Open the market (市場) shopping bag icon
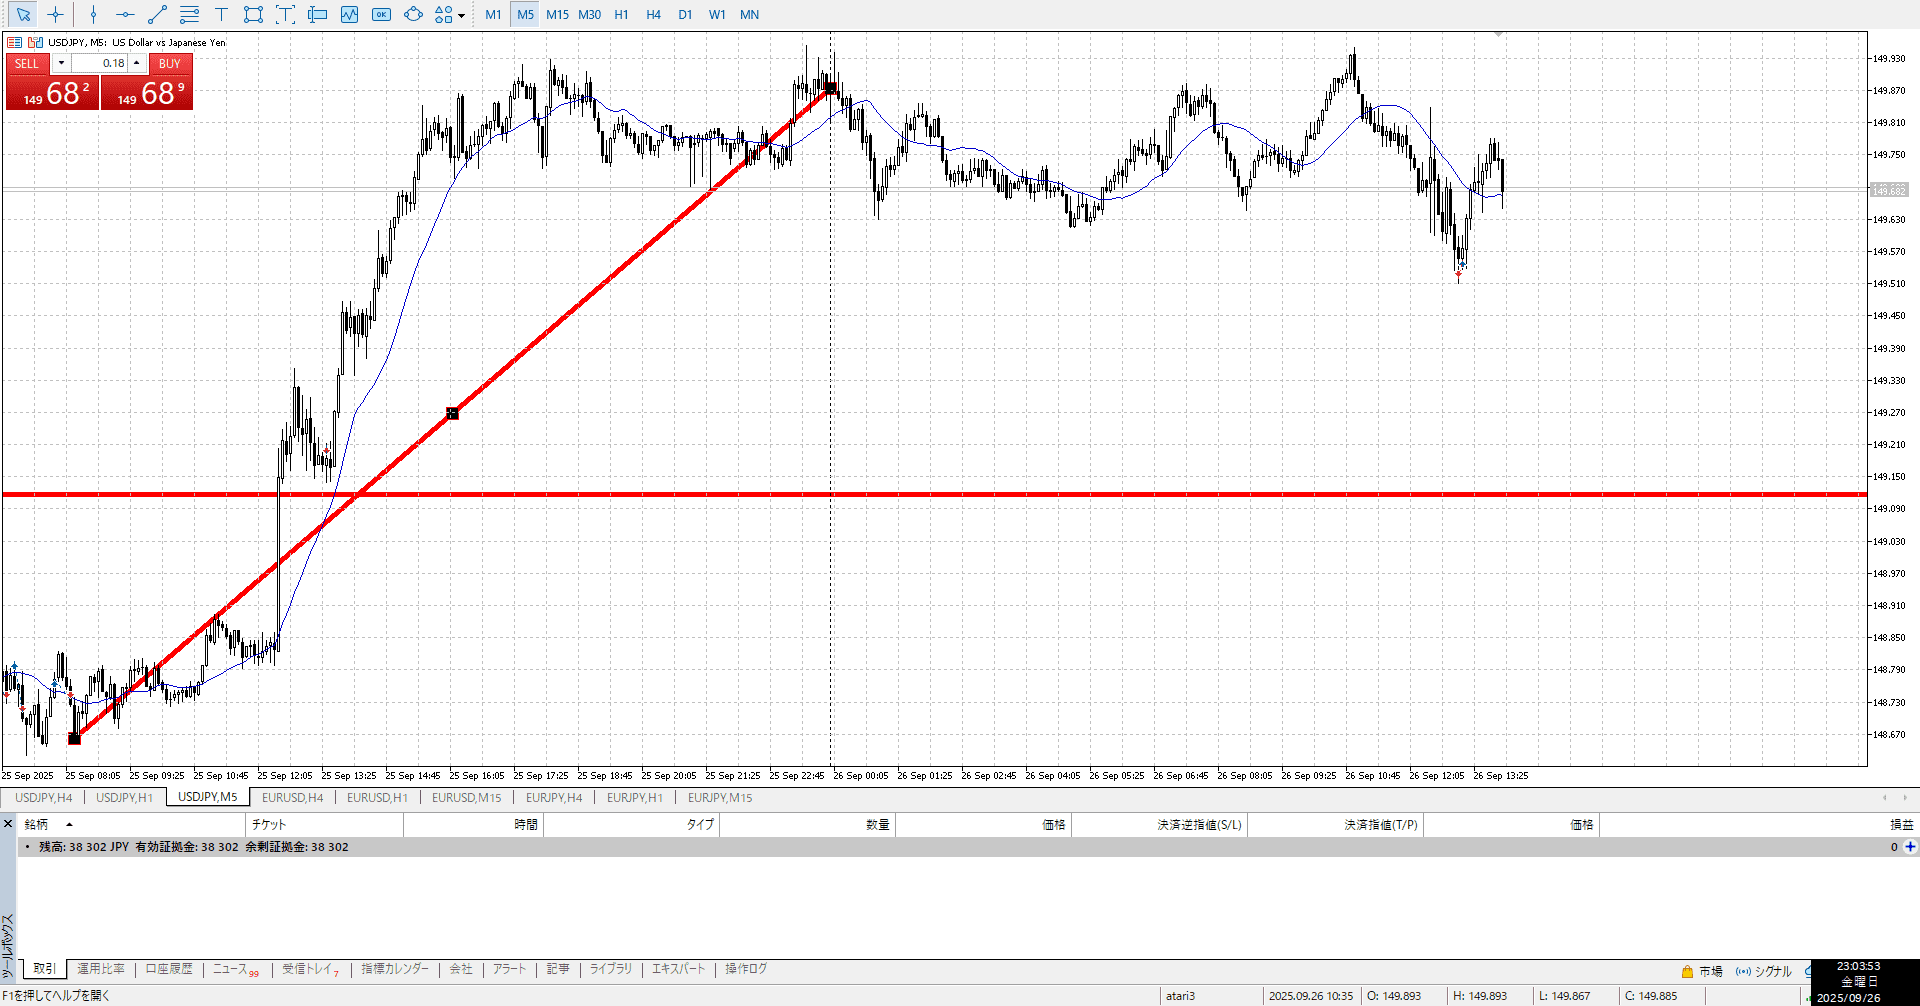Screen dimensions: 1920x1006 1687,971
